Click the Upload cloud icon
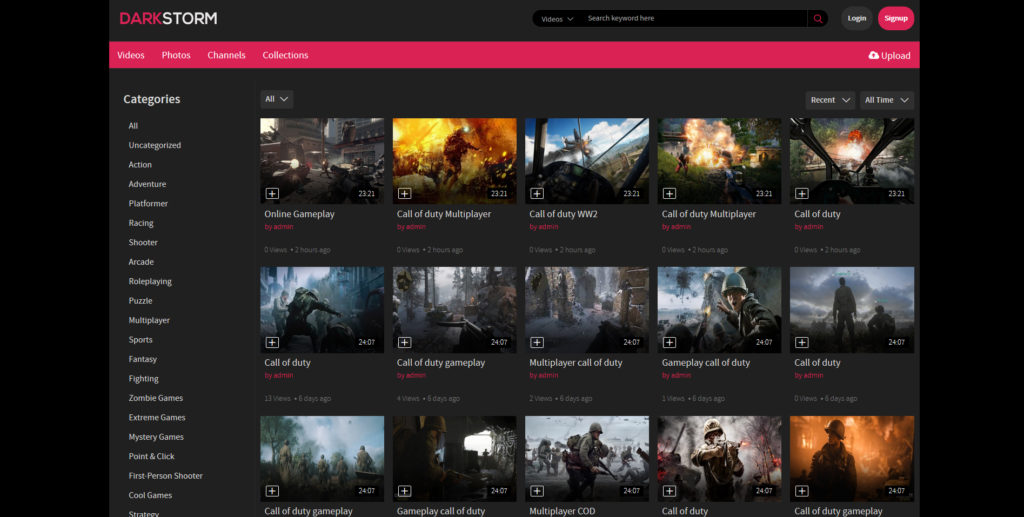Viewport: 1024px width, 517px height. pos(873,55)
